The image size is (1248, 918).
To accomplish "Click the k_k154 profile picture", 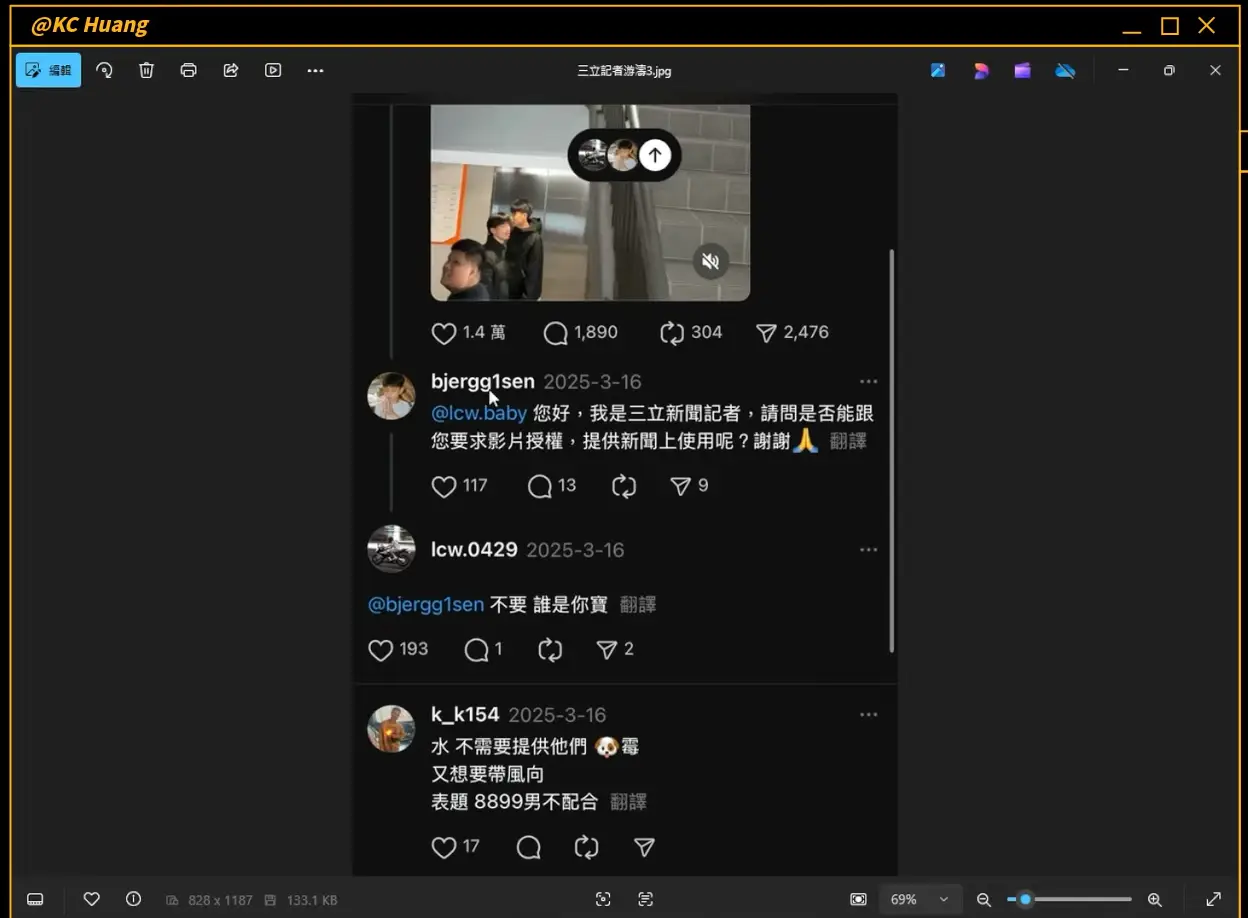I will pyautogui.click(x=391, y=728).
